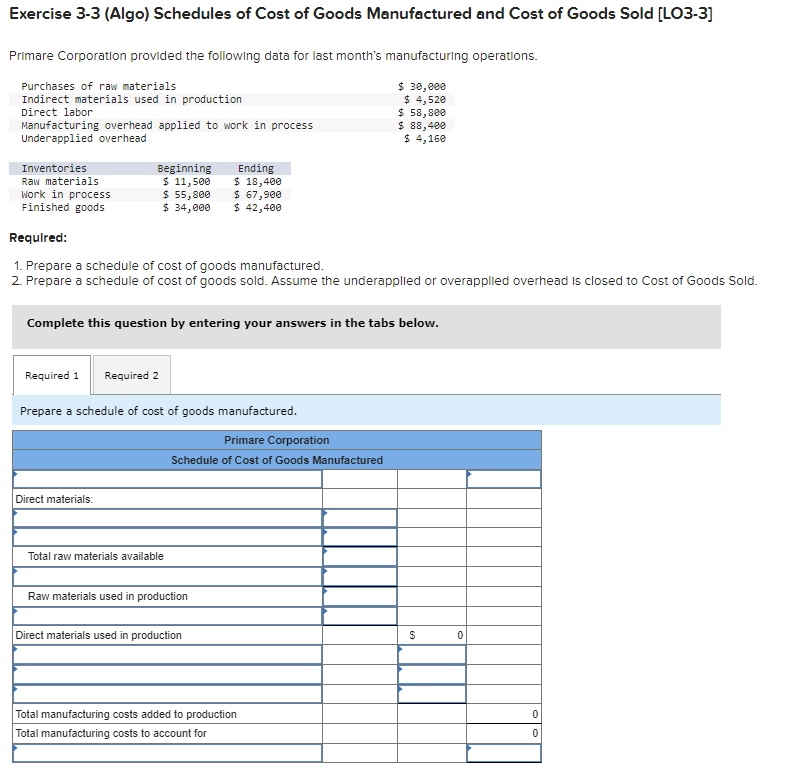The height and width of the screenshot is (777, 807).
Task: Open the second label cell under Direct materials
Action: (166, 536)
